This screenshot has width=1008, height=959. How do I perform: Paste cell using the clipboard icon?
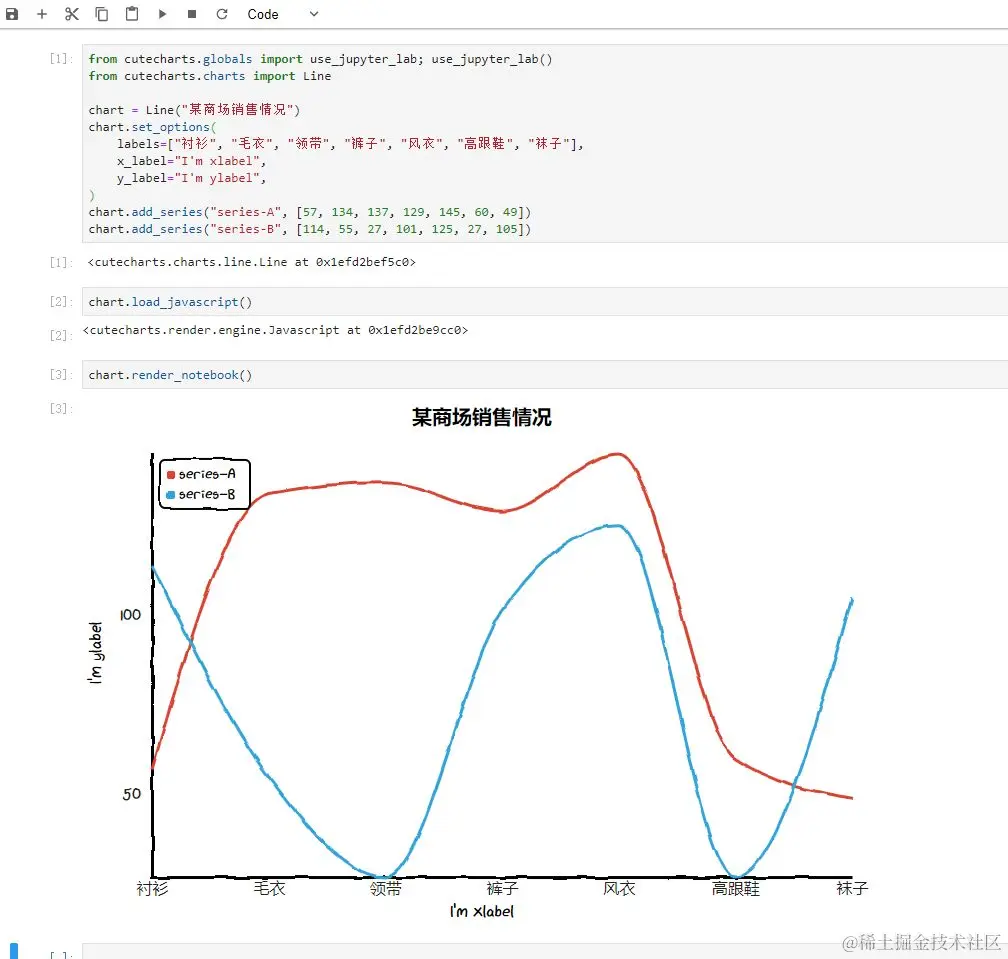[132, 13]
